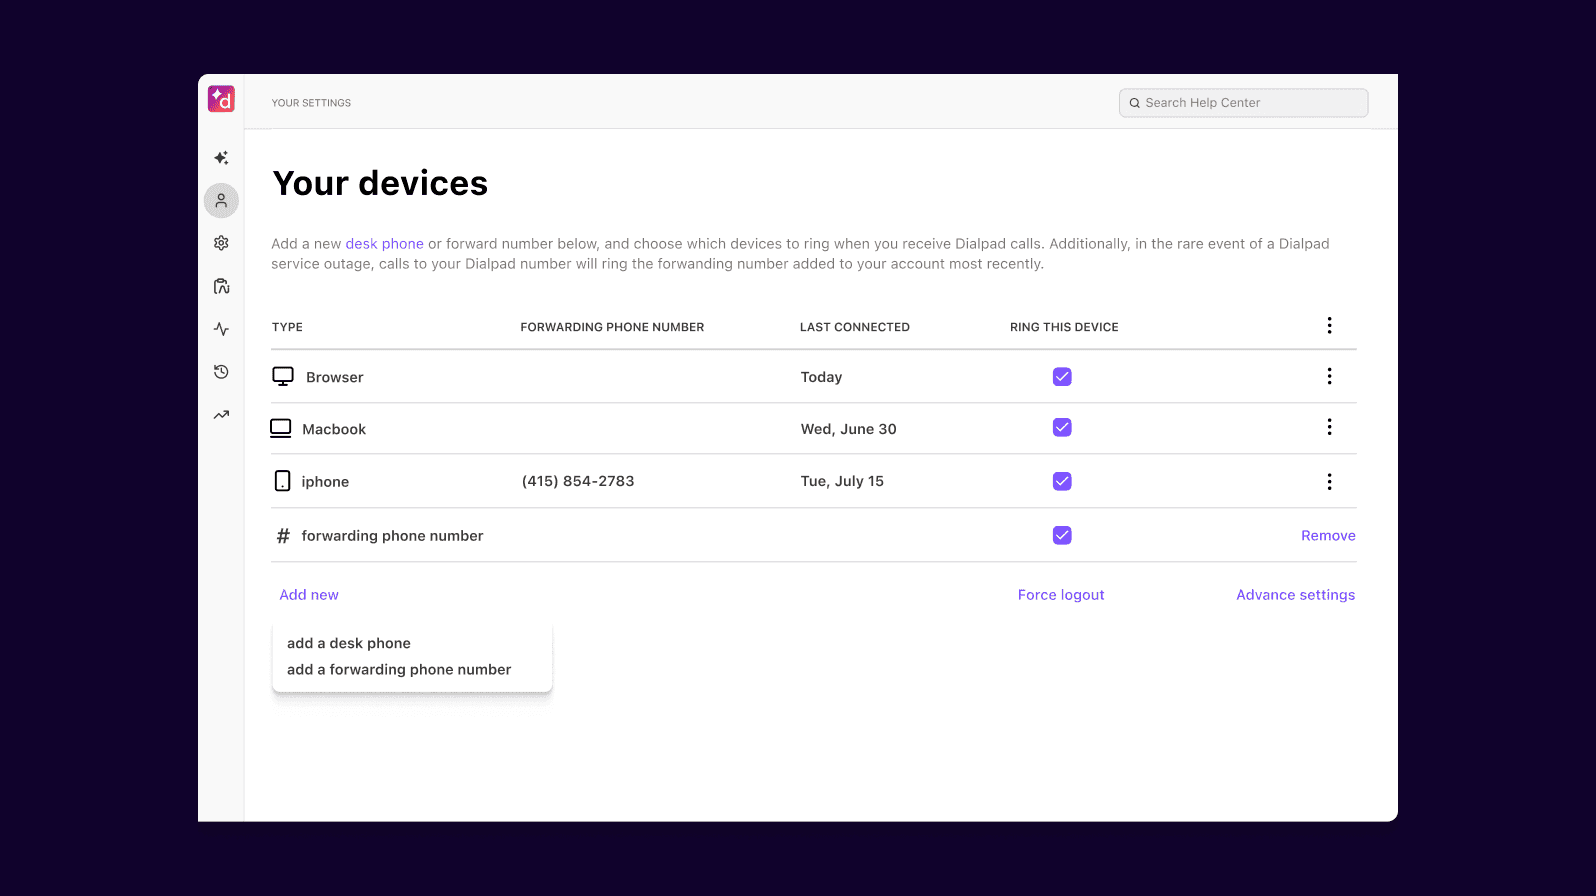The image size is (1596, 896).
Task: Open the Browser row more options menu
Action: coord(1329,376)
